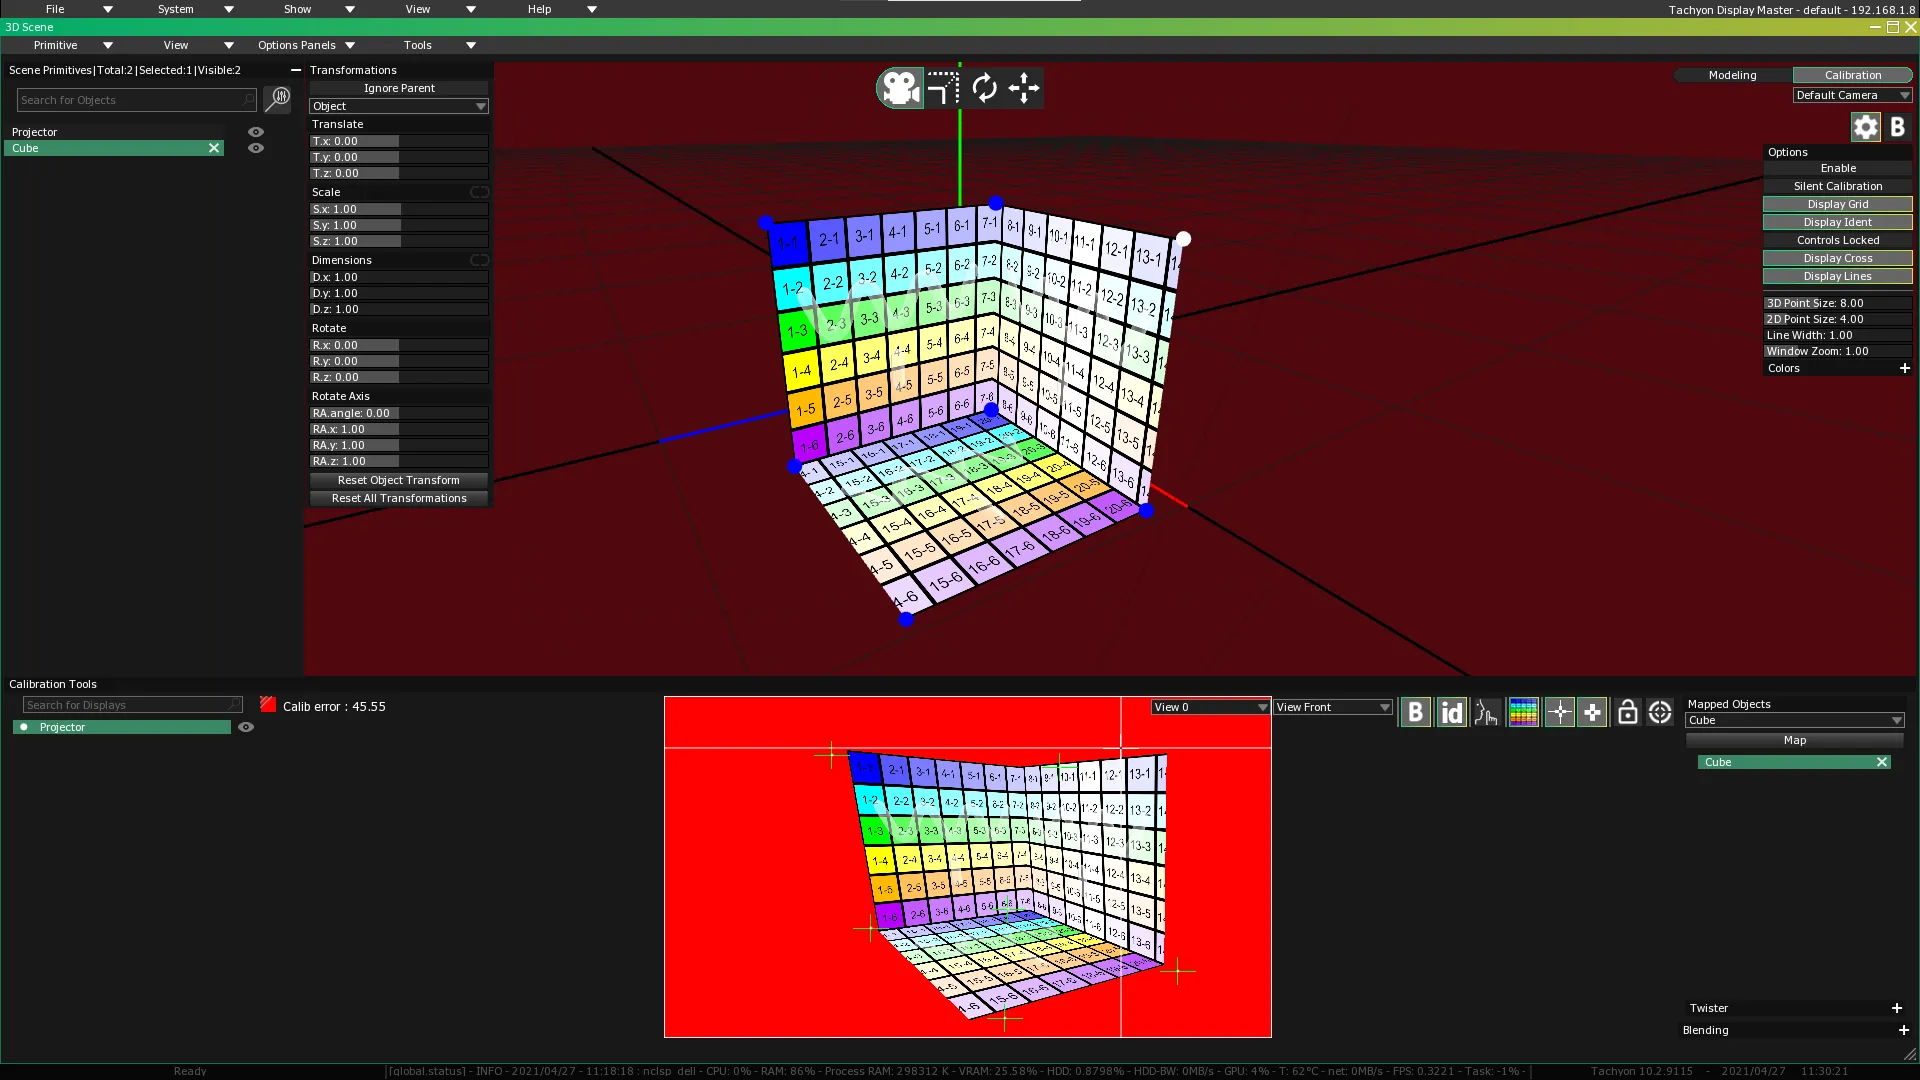Click the Map button
The height and width of the screenshot is (1080, 1920).
[x=1795, y=740]
